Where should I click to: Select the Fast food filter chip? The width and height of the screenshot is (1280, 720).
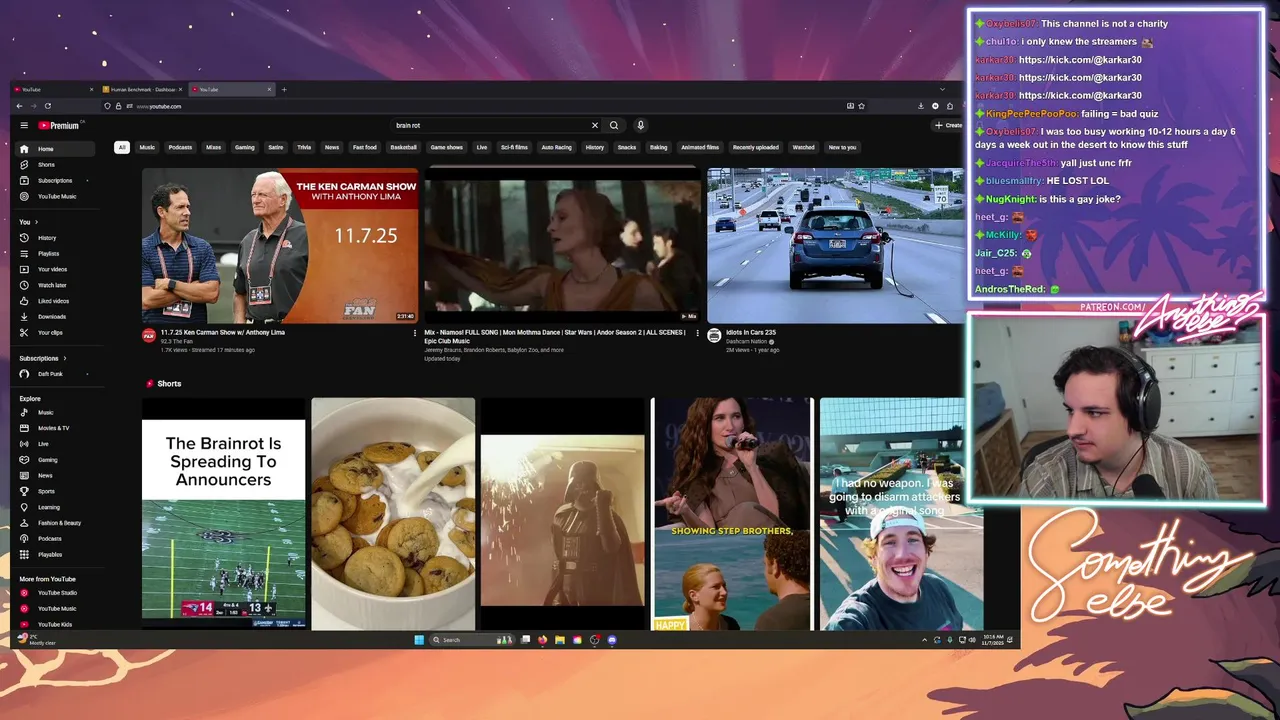pos(365,147)
